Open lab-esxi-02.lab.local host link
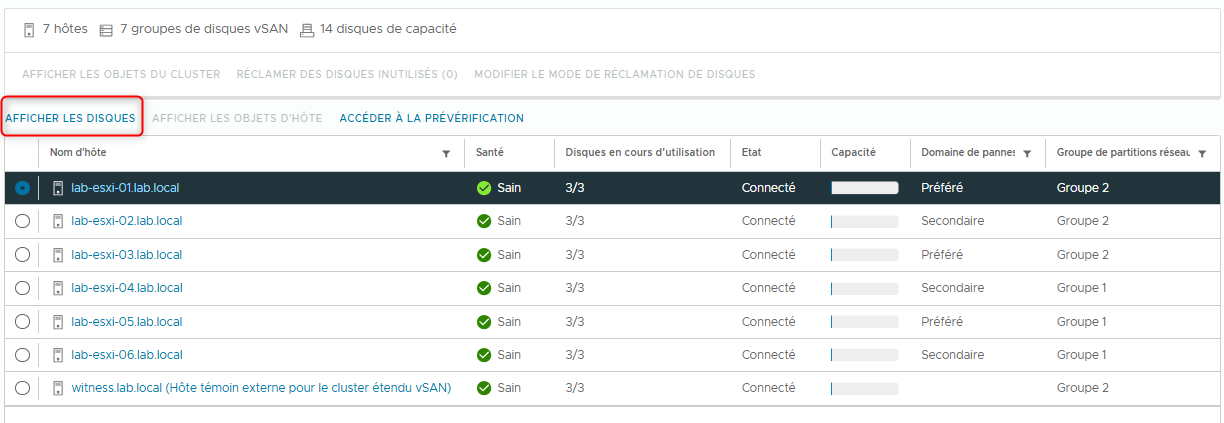The width and height of the screenshot is (1224, 423). point(126,221)
